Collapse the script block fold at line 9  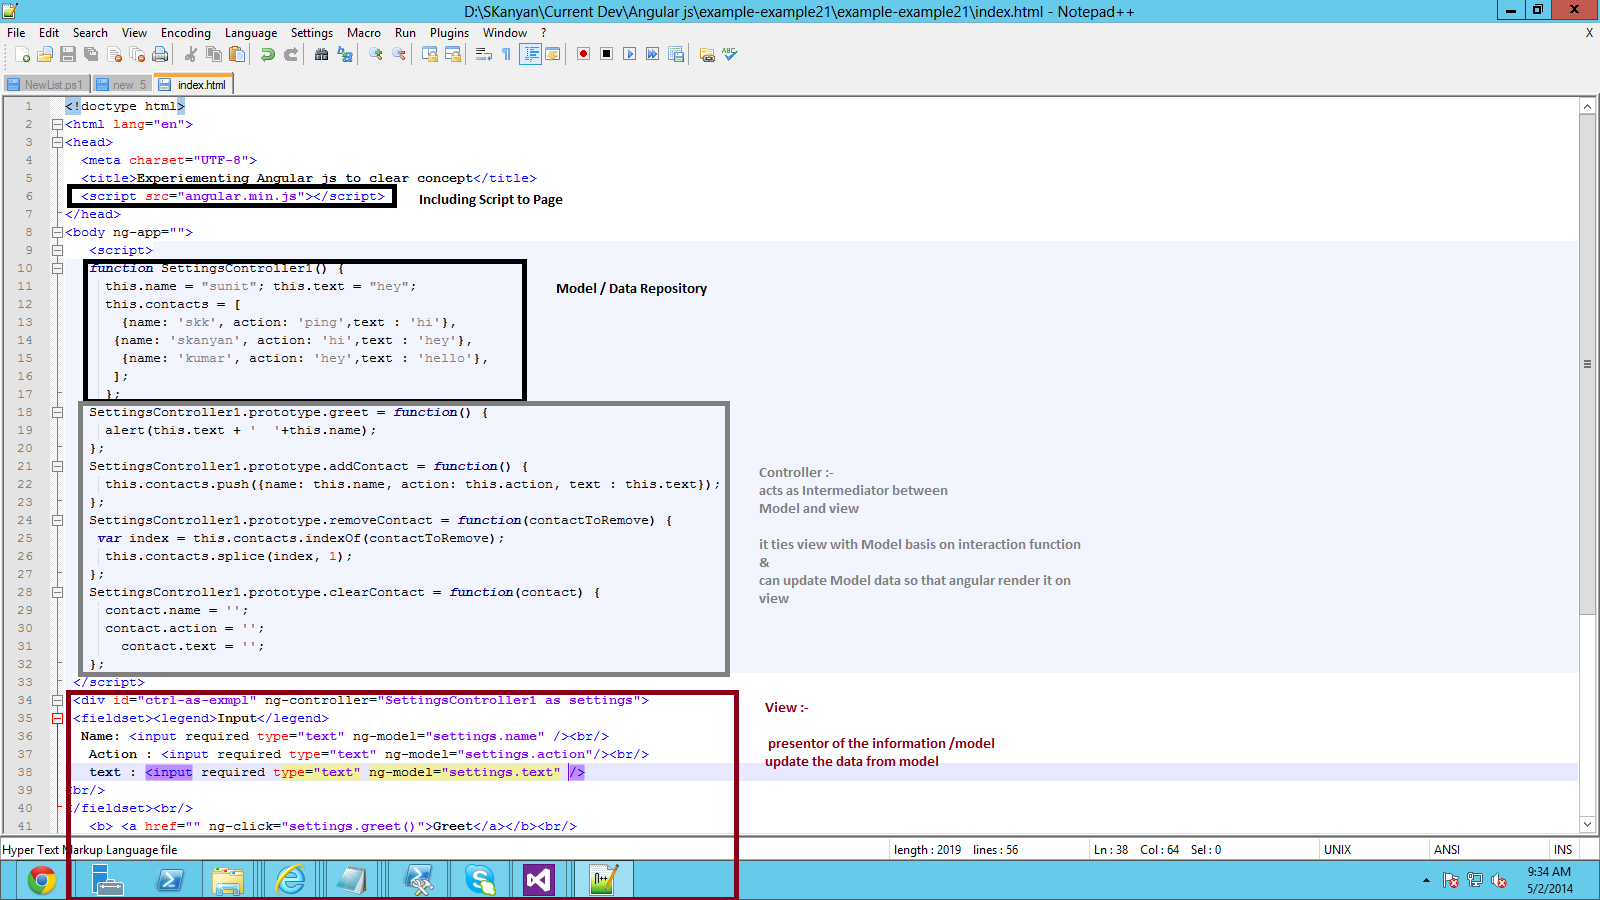[x=57, y=251]
